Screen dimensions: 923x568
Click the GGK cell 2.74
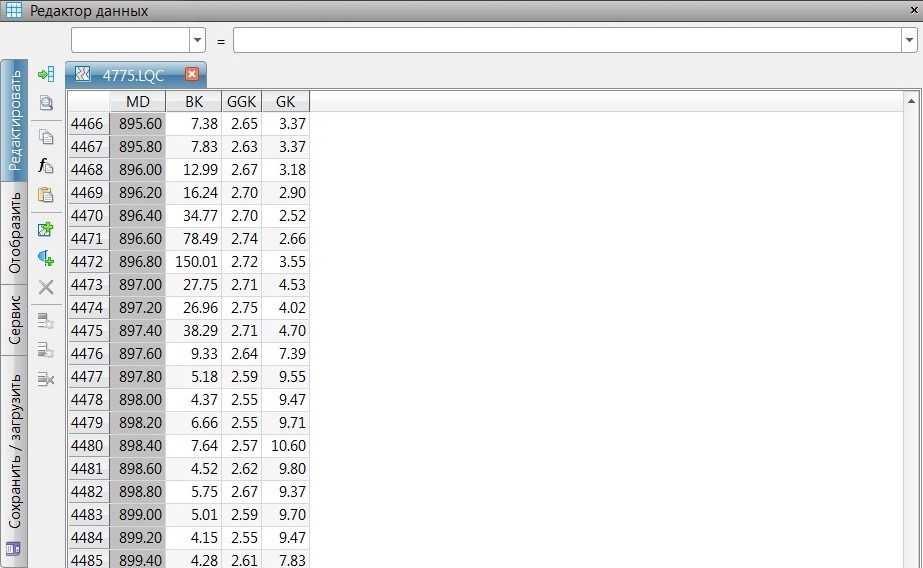coord(241,239)
